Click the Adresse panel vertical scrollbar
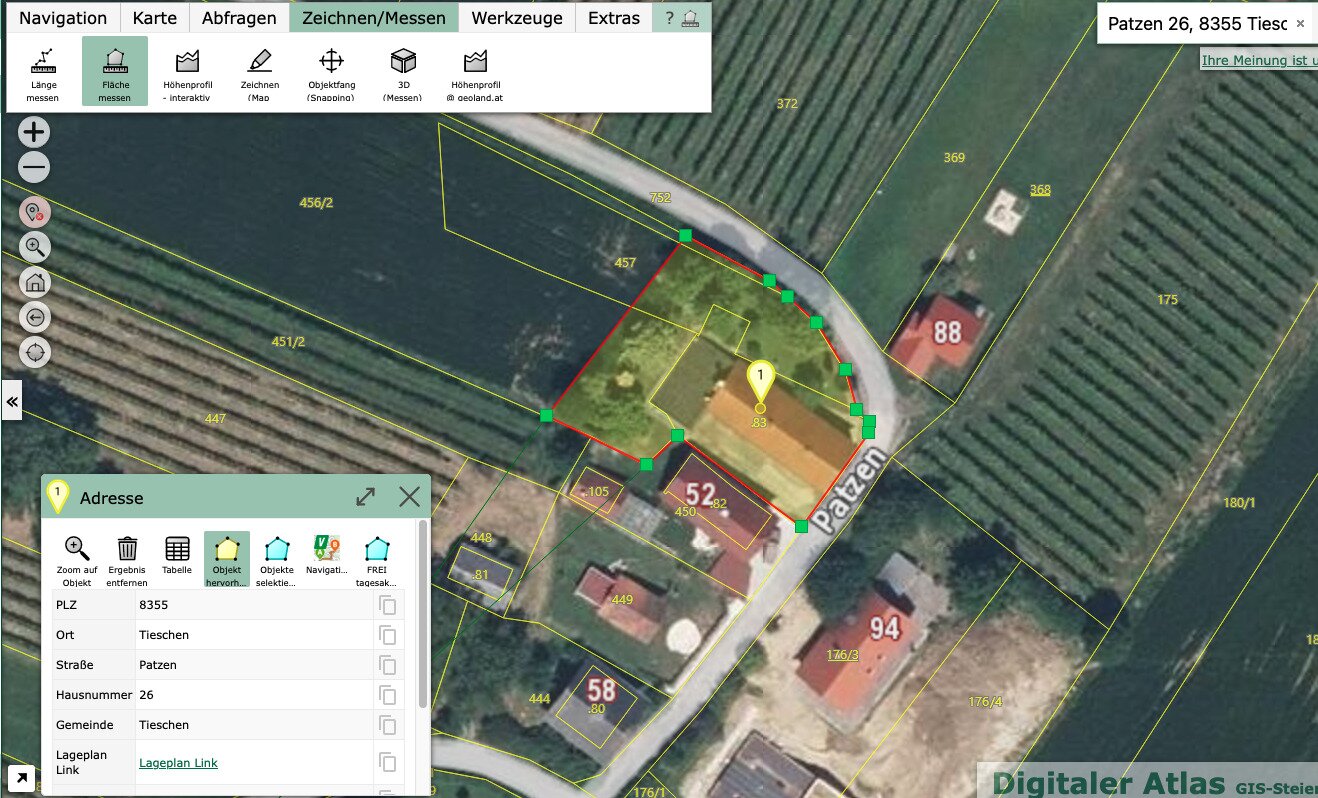 click(x=424, y=614)
